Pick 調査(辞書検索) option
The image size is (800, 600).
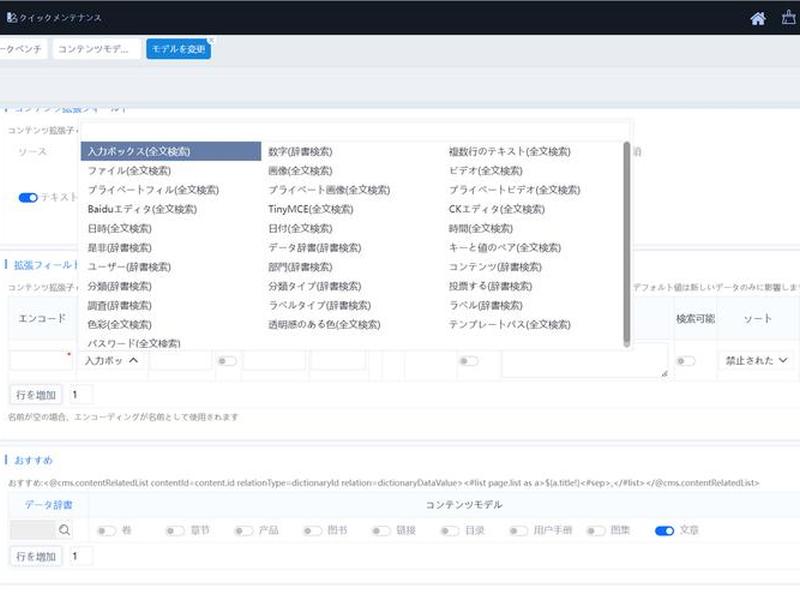click(x=119, y=305)
